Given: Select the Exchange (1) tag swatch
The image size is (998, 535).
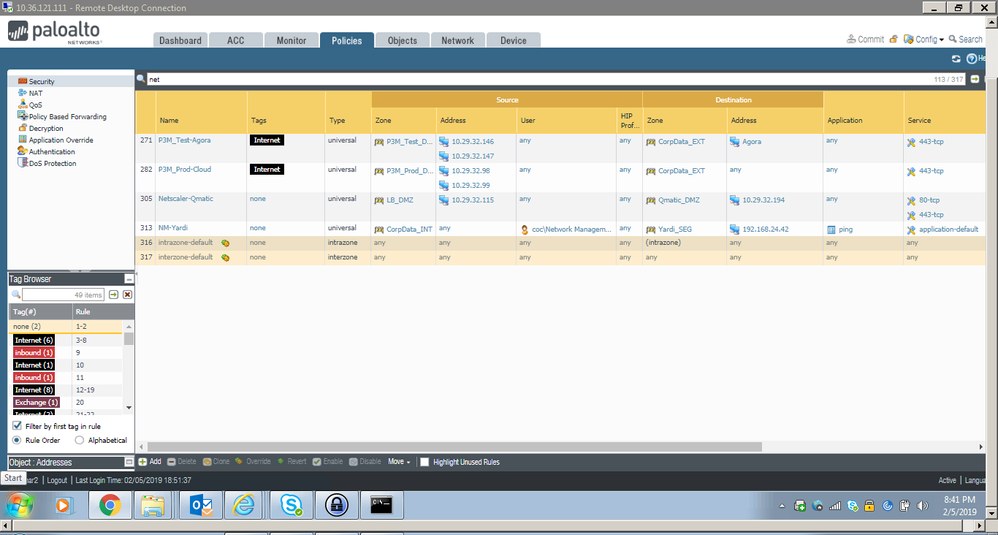Looking at the screenshot, I should click(x=37, y=402).
